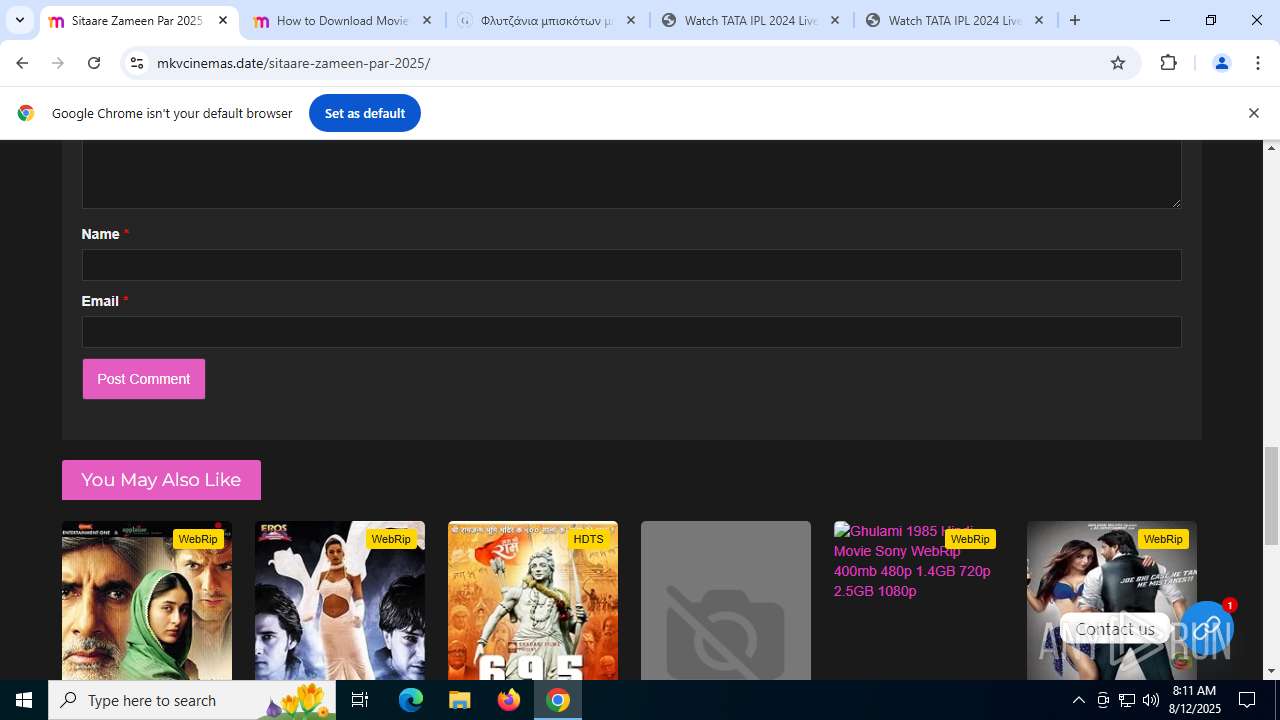The height and width of the screenshot is (720, 1280).
Task: Open Ghulami 1985 Hindi Movie link
Action: click(x=911, y=561)
